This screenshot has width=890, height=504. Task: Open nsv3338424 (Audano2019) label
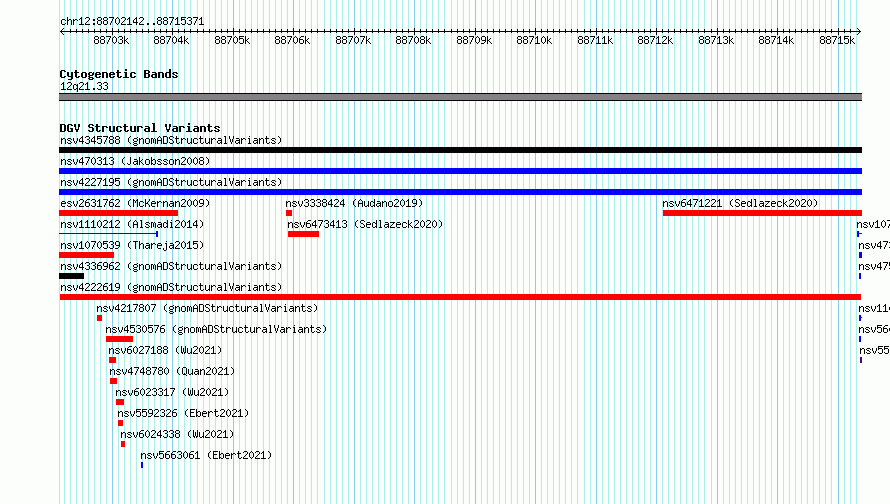point(354,203)
